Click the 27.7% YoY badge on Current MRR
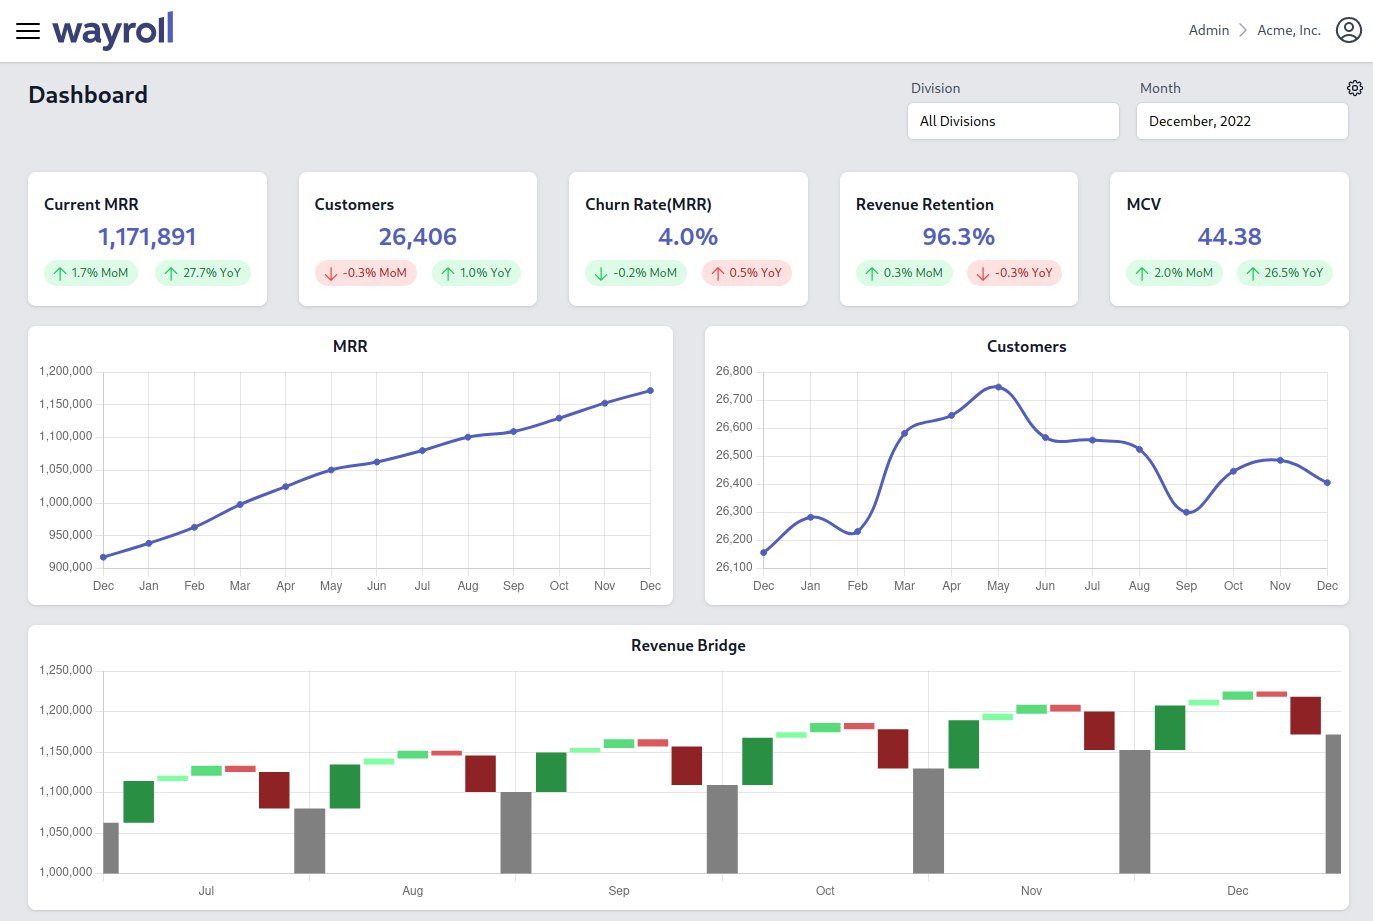The image size is (1373, 921). coord(203,272)
